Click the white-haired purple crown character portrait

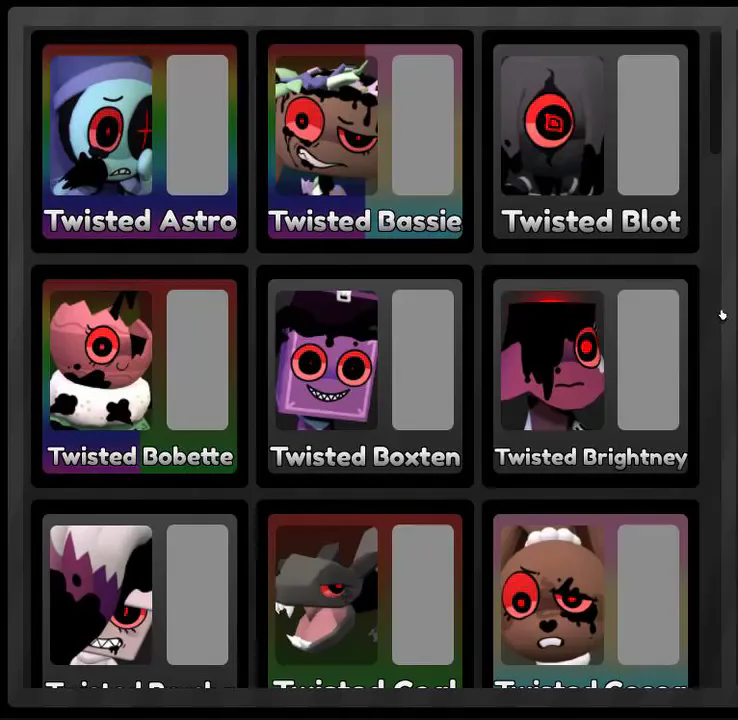[101, 595]
